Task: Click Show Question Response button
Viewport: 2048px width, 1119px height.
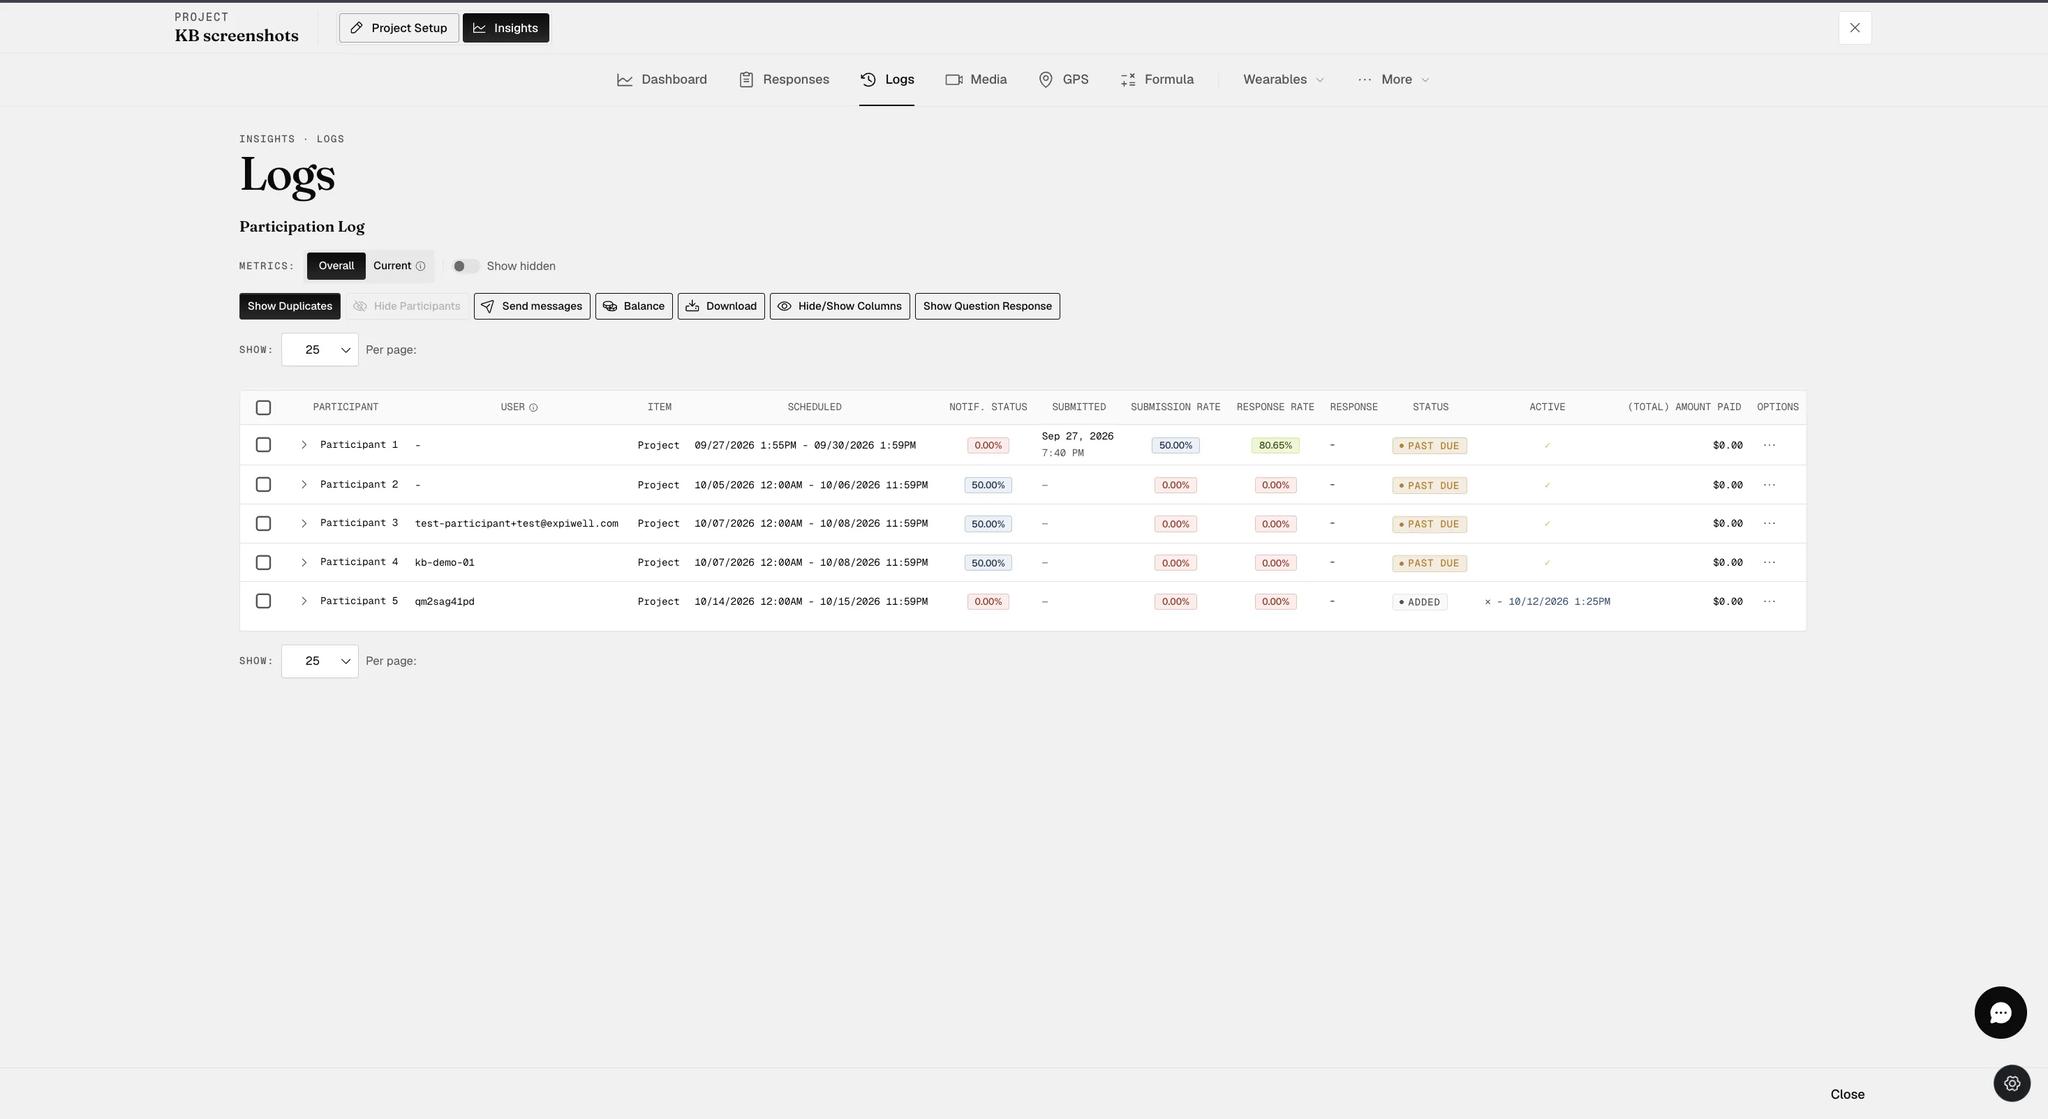Action: 987,306
